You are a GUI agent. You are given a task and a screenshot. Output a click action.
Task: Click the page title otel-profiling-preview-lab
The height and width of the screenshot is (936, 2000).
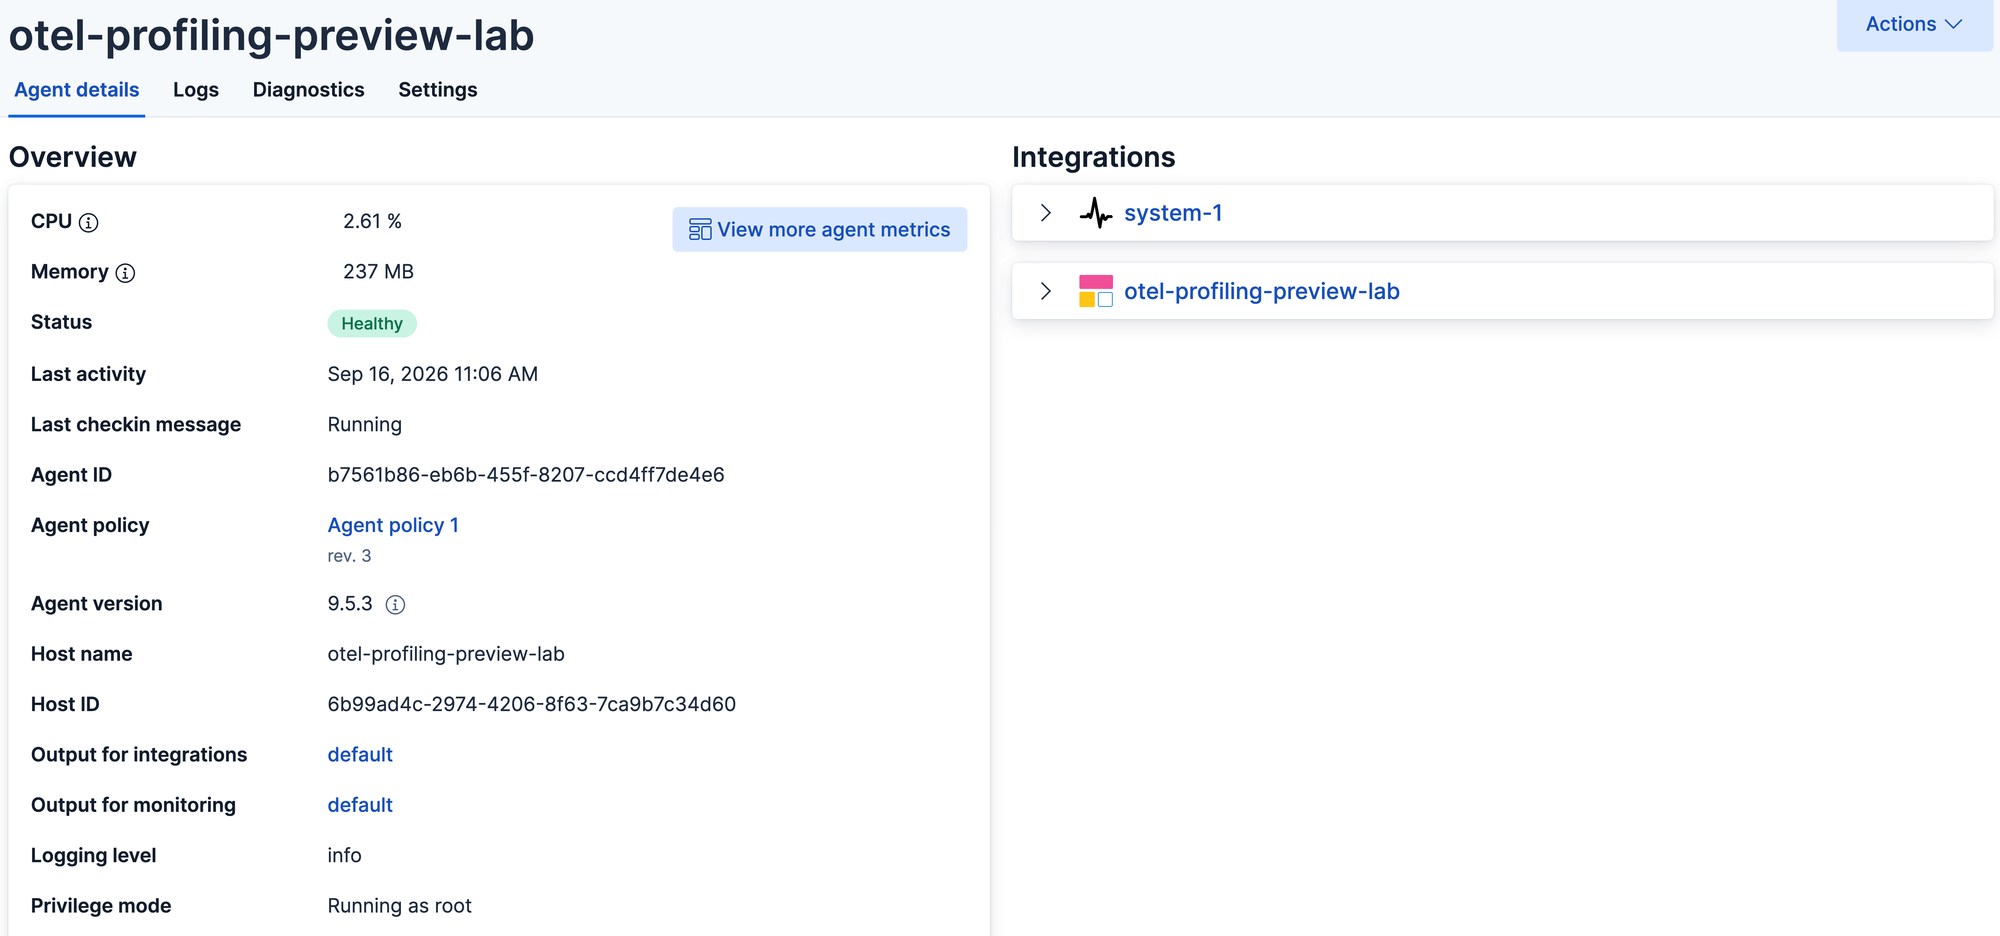click(272, 36)
